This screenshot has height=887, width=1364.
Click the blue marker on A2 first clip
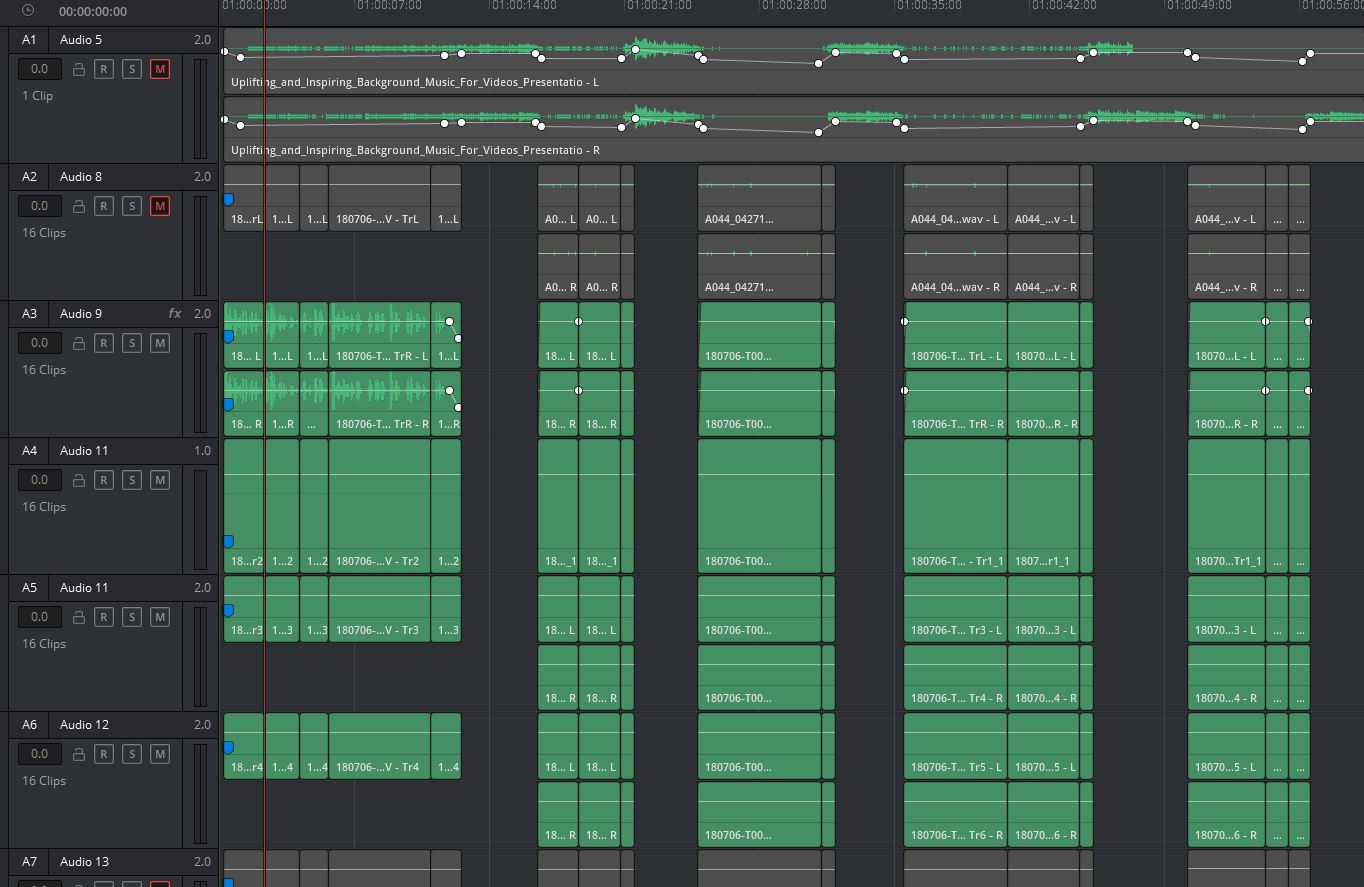(x=228, y=199)
